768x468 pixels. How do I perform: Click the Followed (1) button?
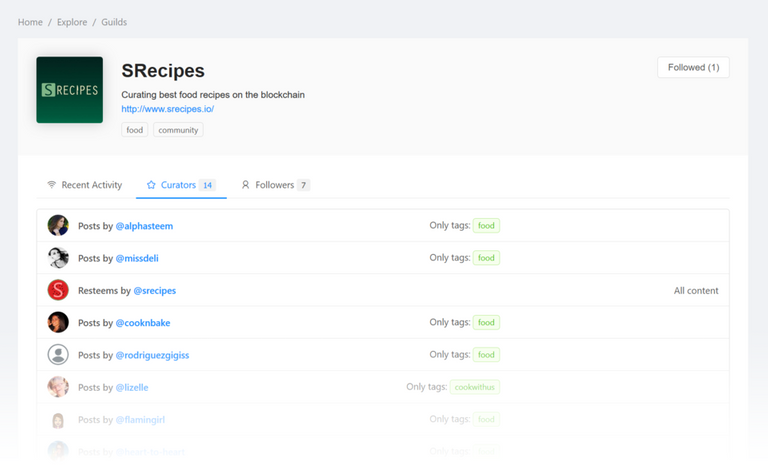coord(693,67)
